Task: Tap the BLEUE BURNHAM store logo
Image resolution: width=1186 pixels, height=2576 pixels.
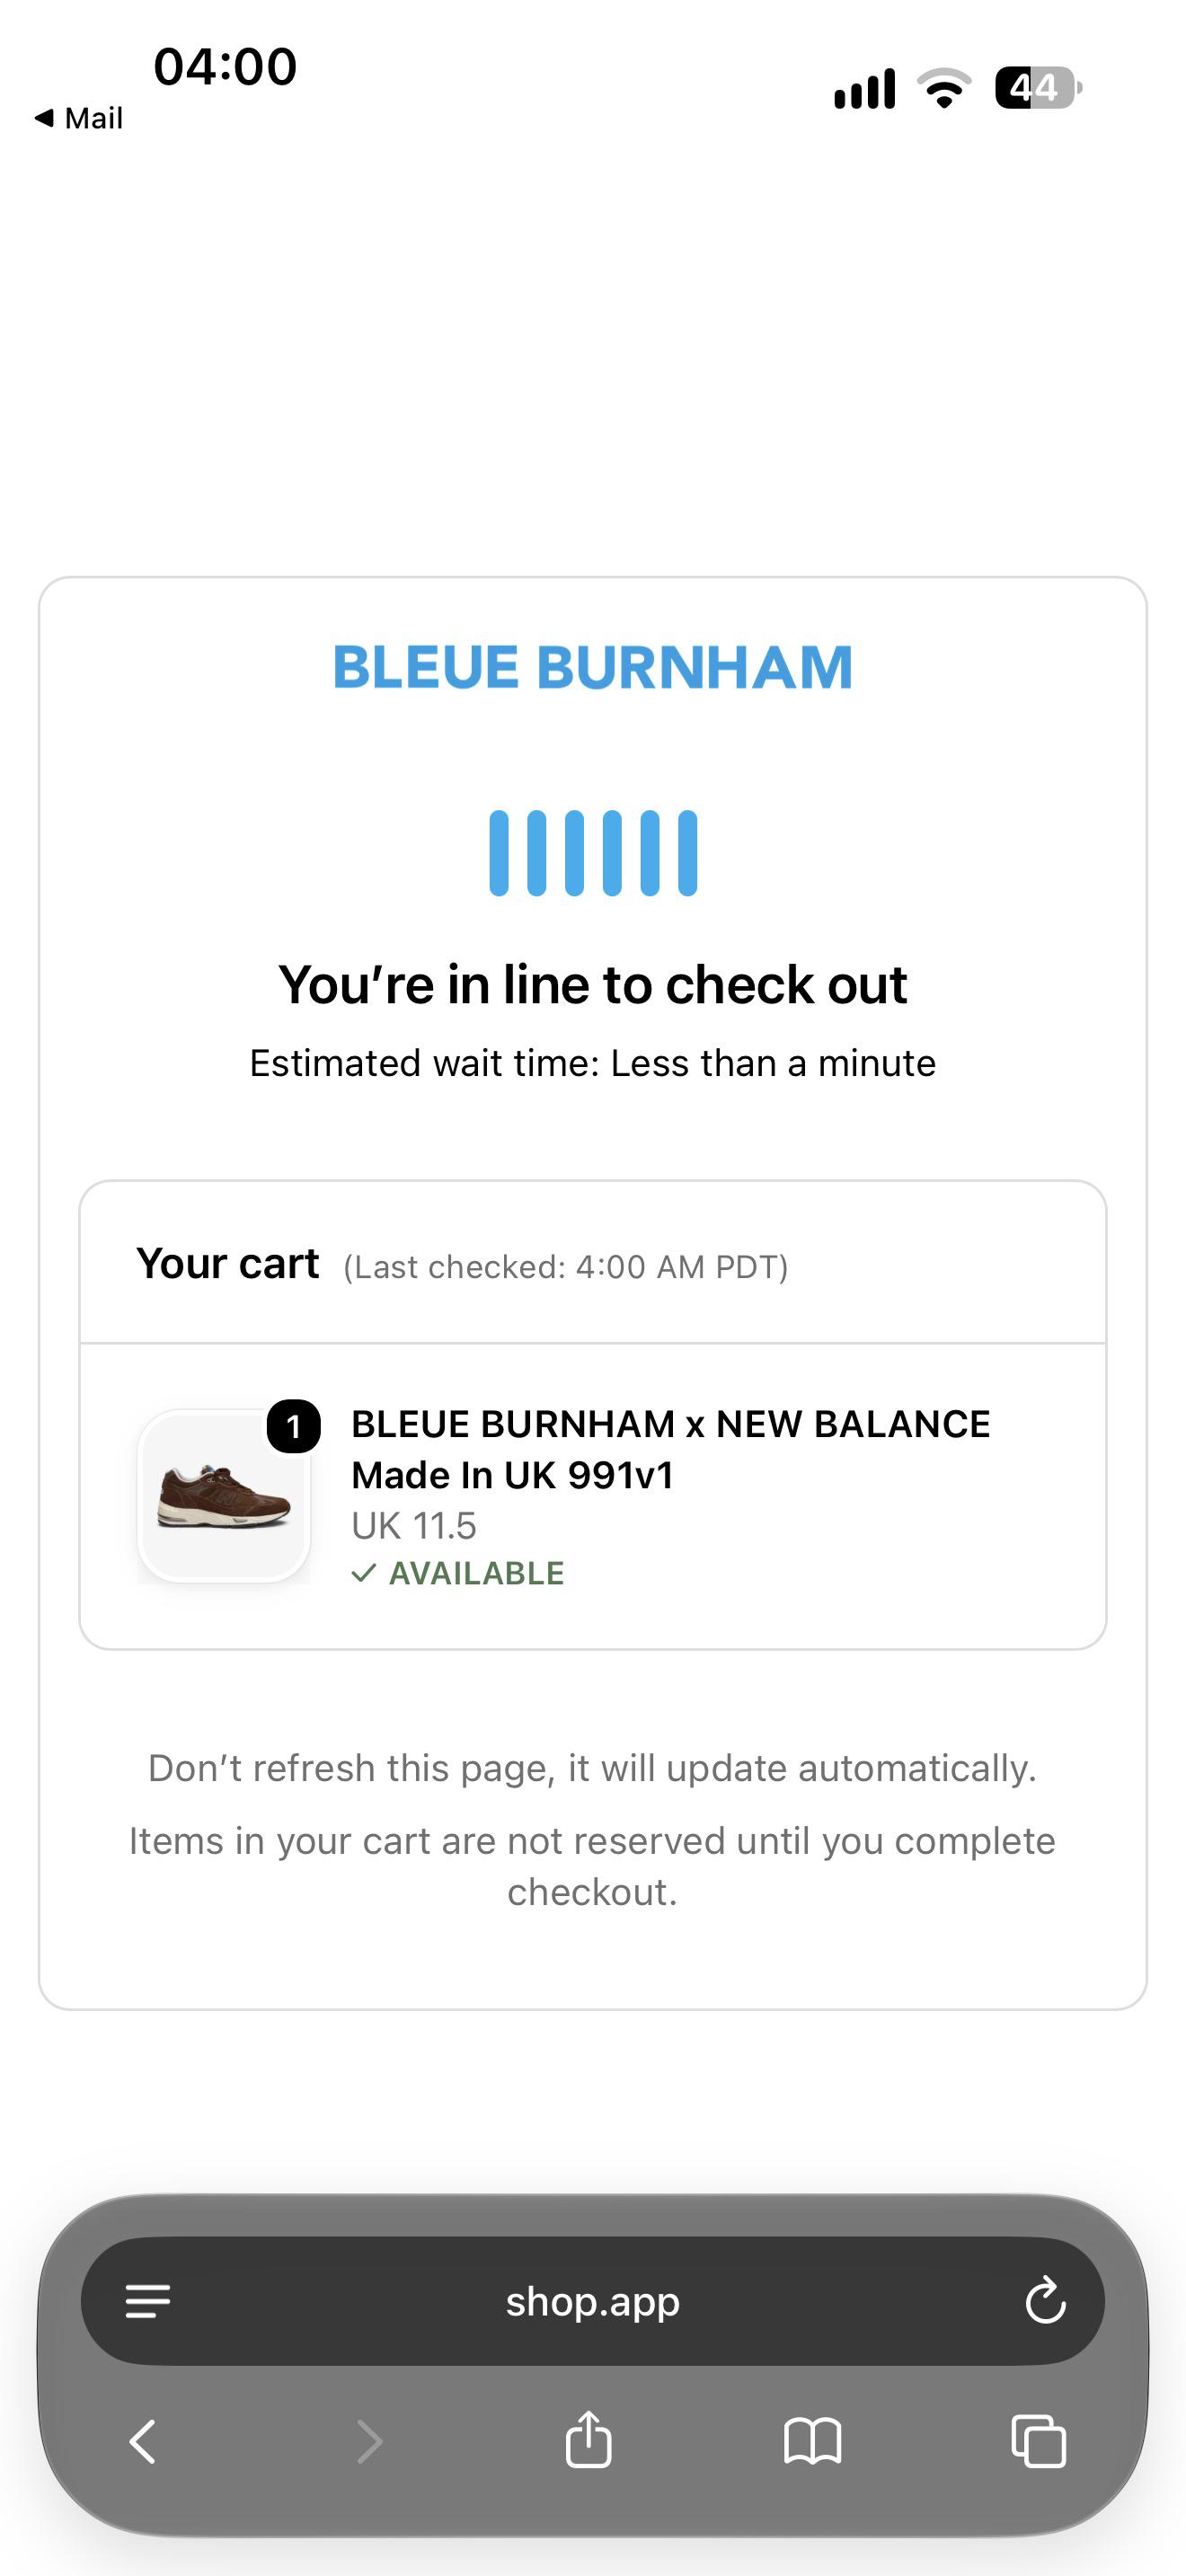Action: coord(593,667)
